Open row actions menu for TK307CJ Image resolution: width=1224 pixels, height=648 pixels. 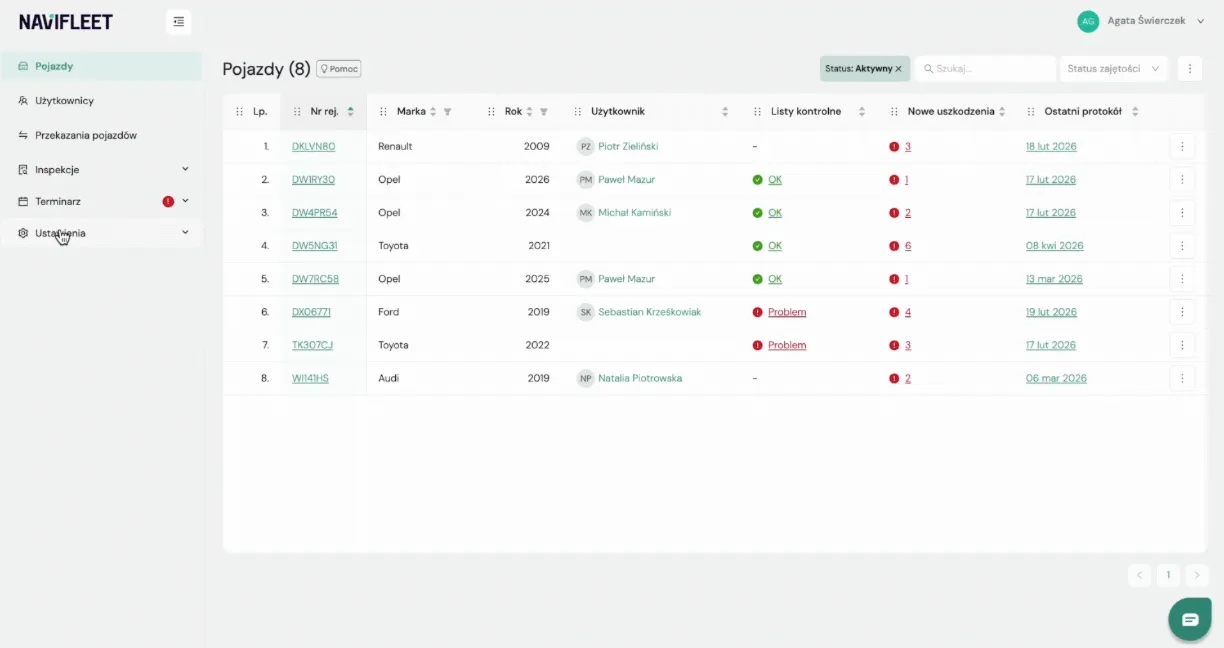coord(1182,345)
